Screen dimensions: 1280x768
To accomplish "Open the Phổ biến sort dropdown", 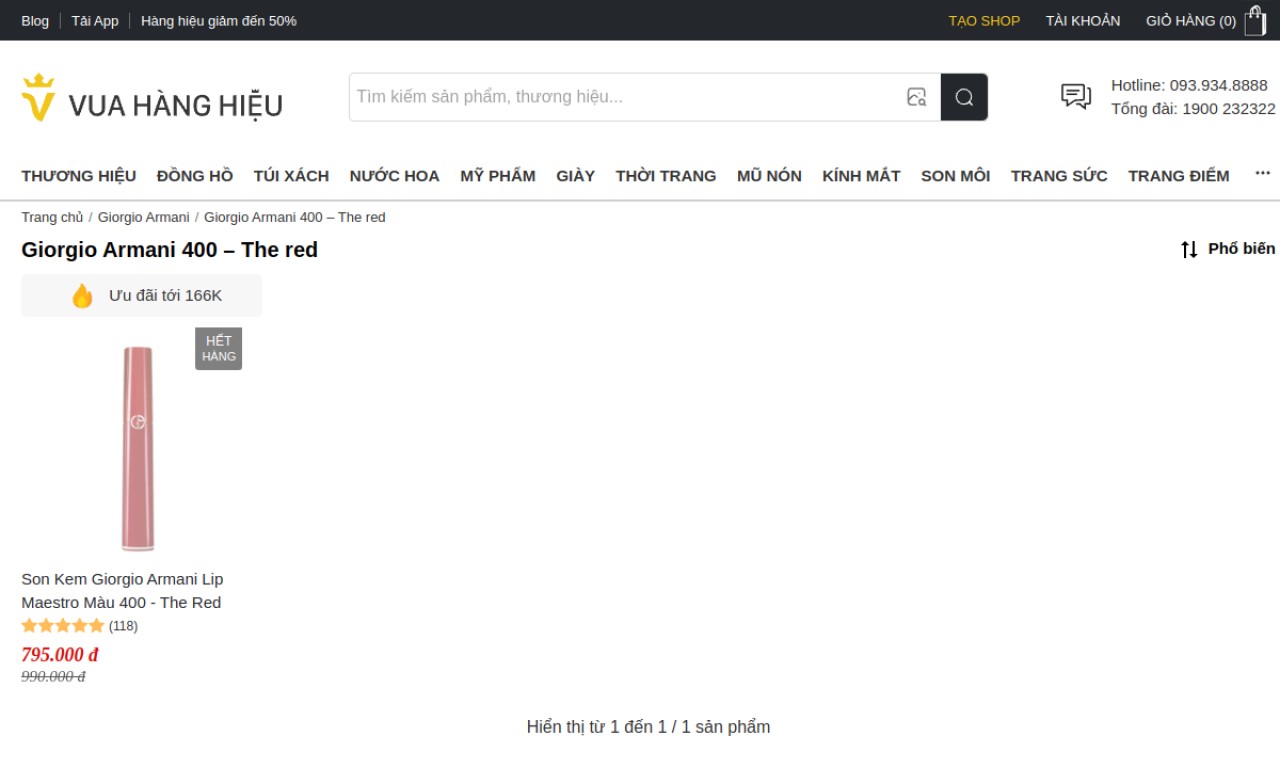I will pyautogui.click(x=1228, y=249).
